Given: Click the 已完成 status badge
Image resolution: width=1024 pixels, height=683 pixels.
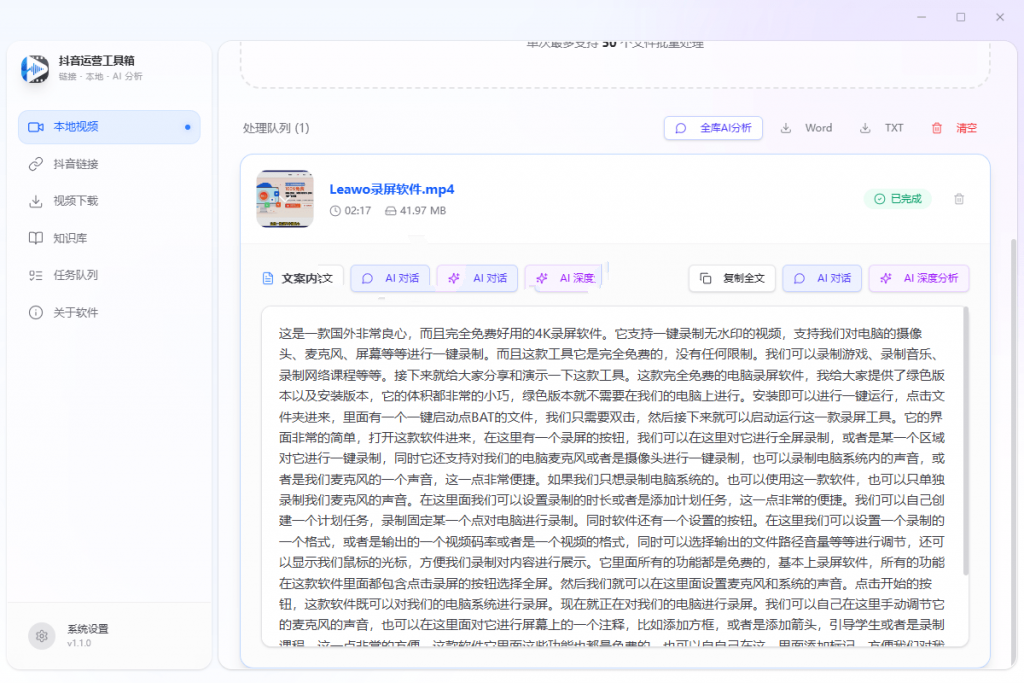Looking at the screenshot, I should tap(898, 199).
